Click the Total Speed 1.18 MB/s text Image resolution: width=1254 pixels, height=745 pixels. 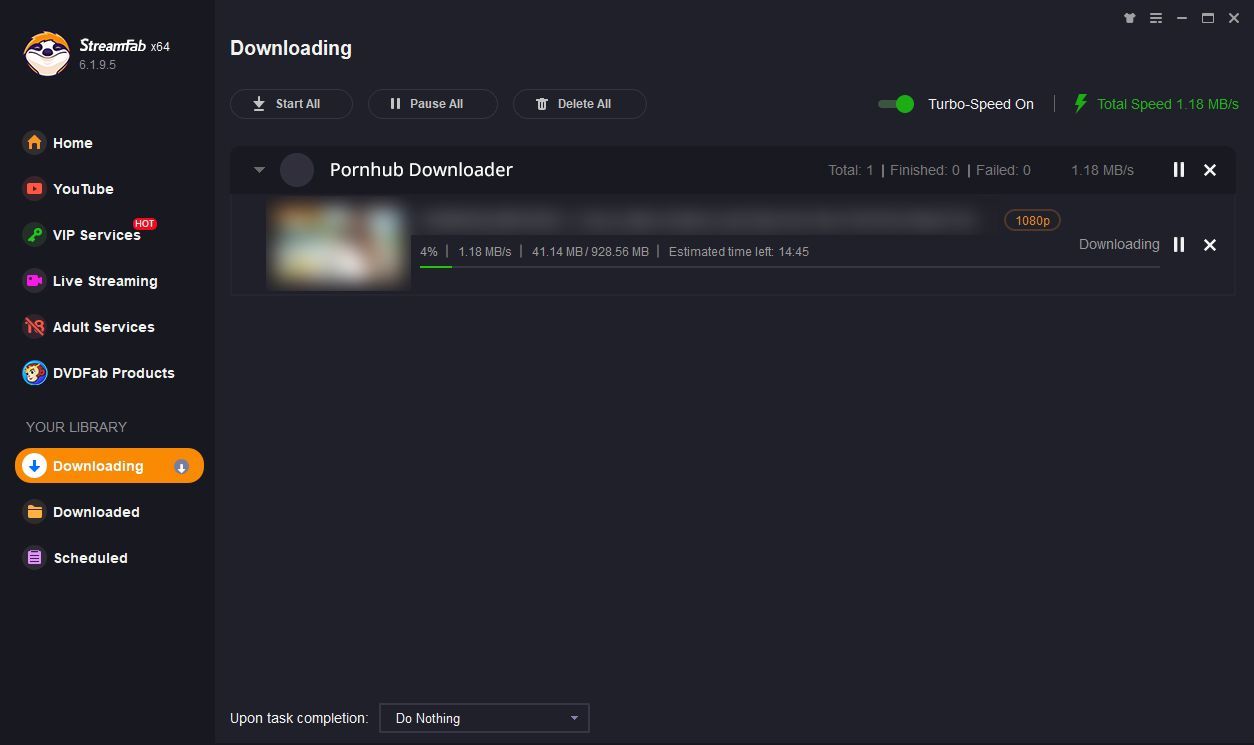coord(1168,104)
